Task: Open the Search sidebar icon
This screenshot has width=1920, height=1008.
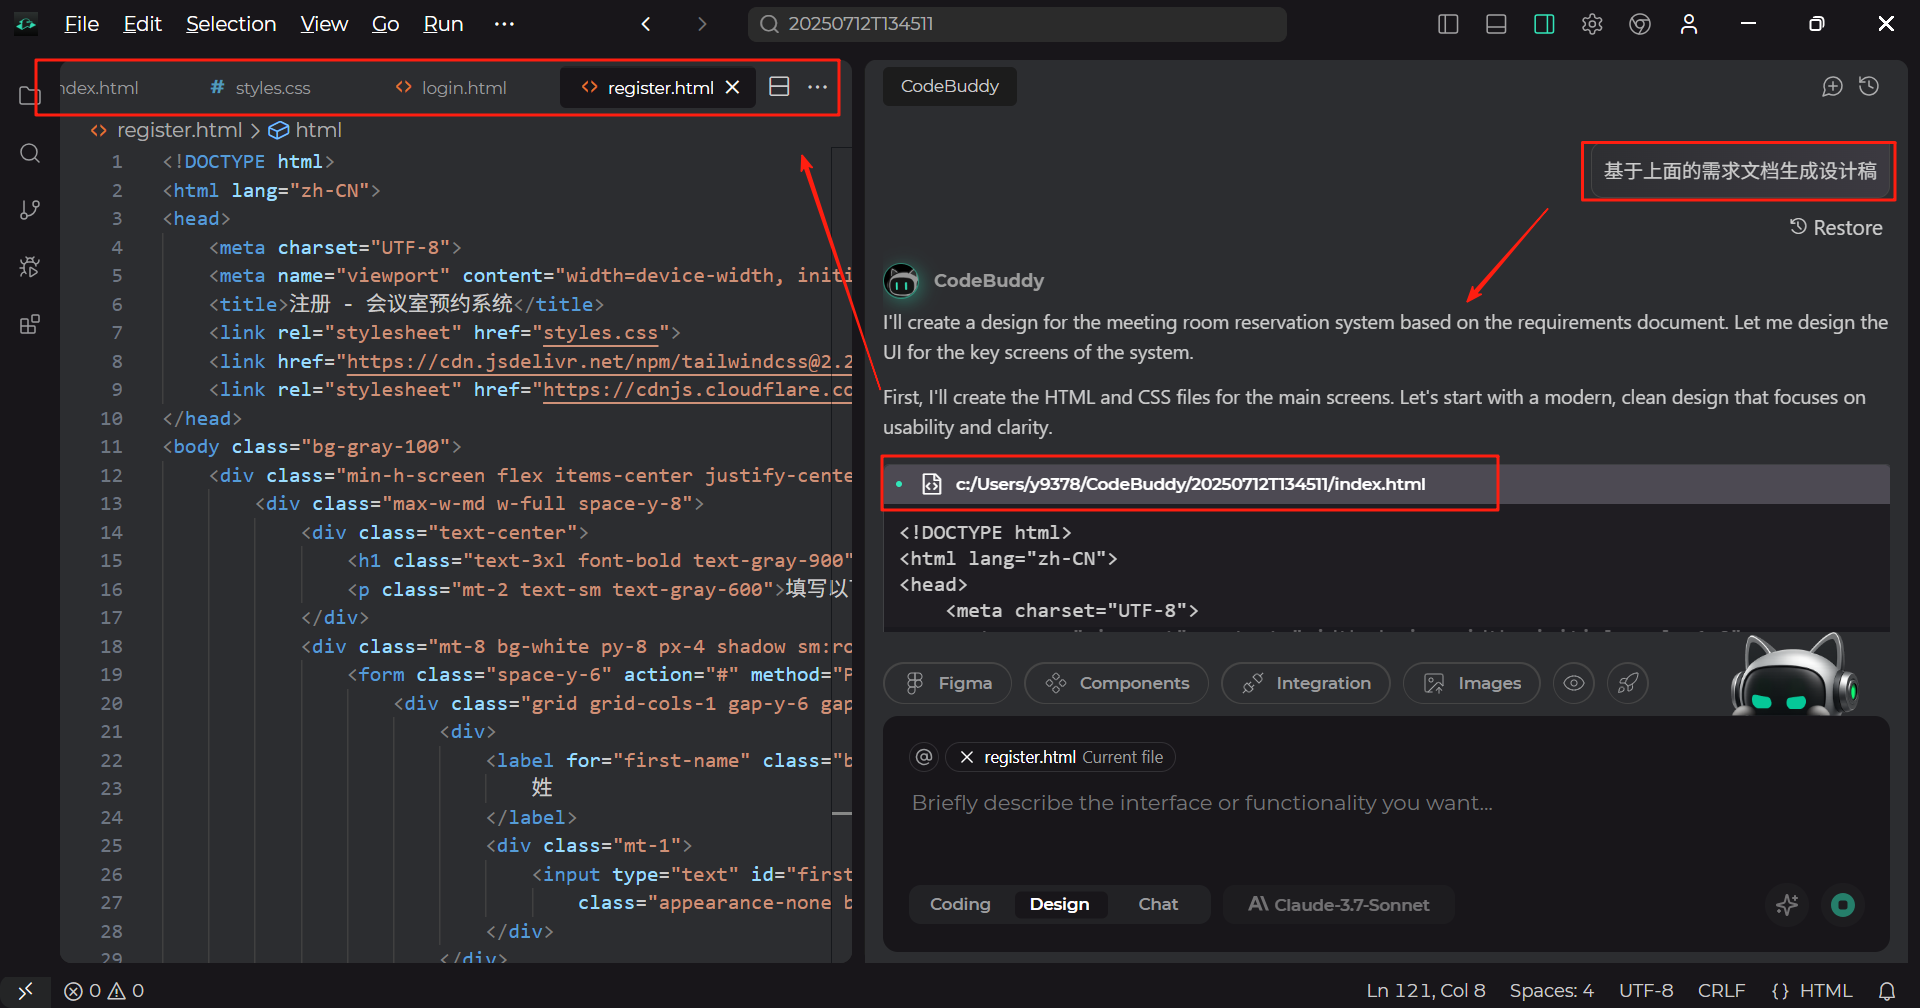Action: [x=30, y=153]
